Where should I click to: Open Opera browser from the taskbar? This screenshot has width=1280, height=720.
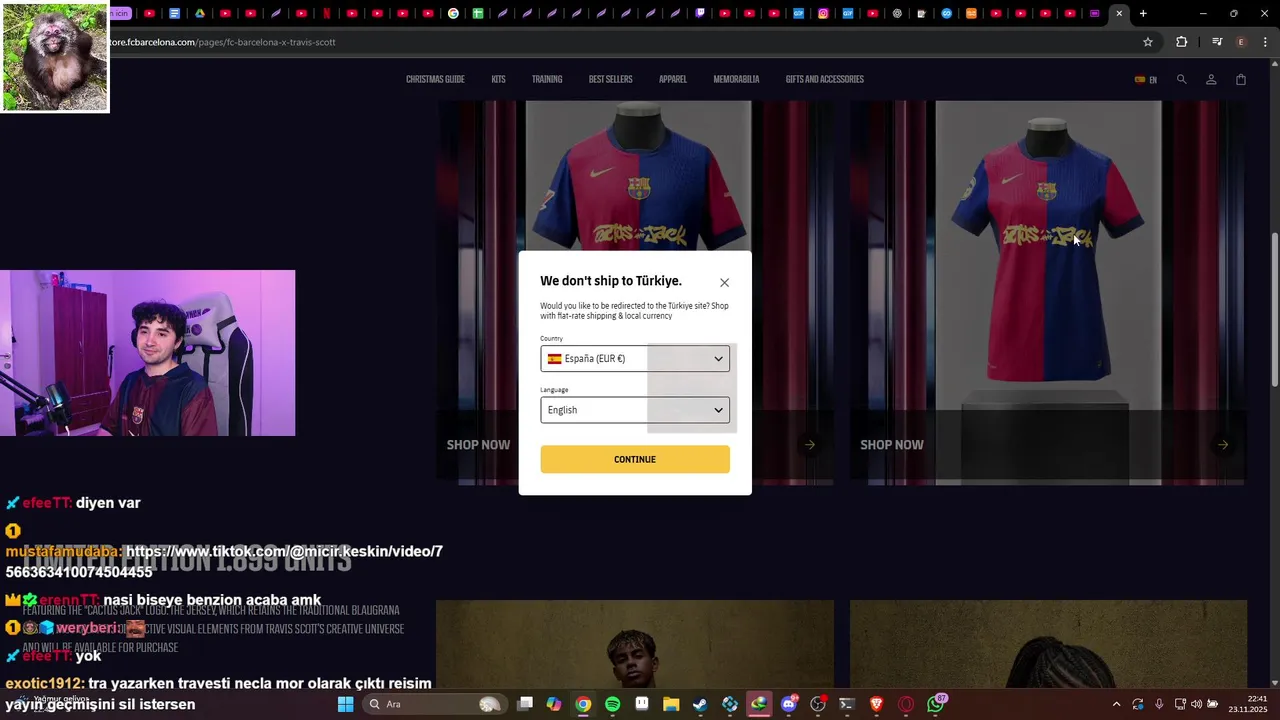[906, 704]
